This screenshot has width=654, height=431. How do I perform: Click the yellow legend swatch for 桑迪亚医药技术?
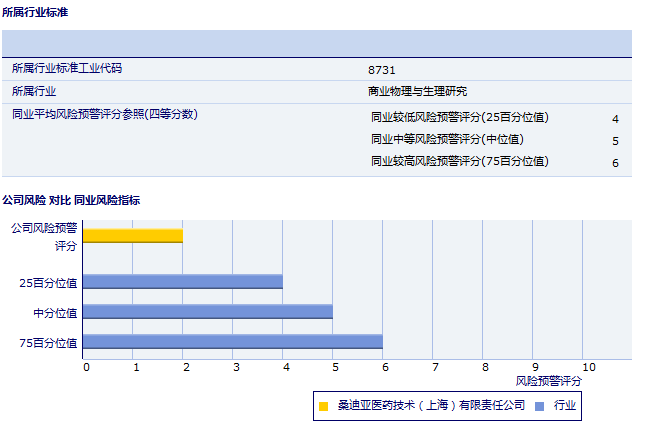(x=323, y=406)
